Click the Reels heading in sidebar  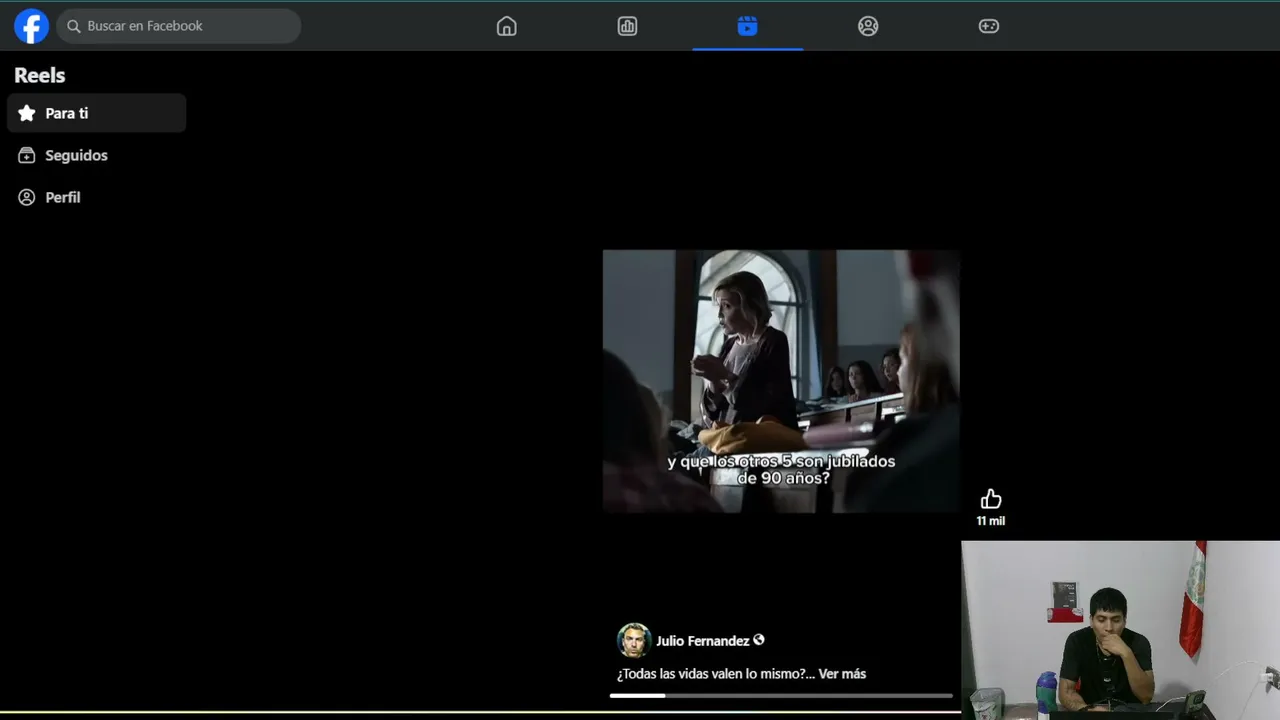coord(40,75)
